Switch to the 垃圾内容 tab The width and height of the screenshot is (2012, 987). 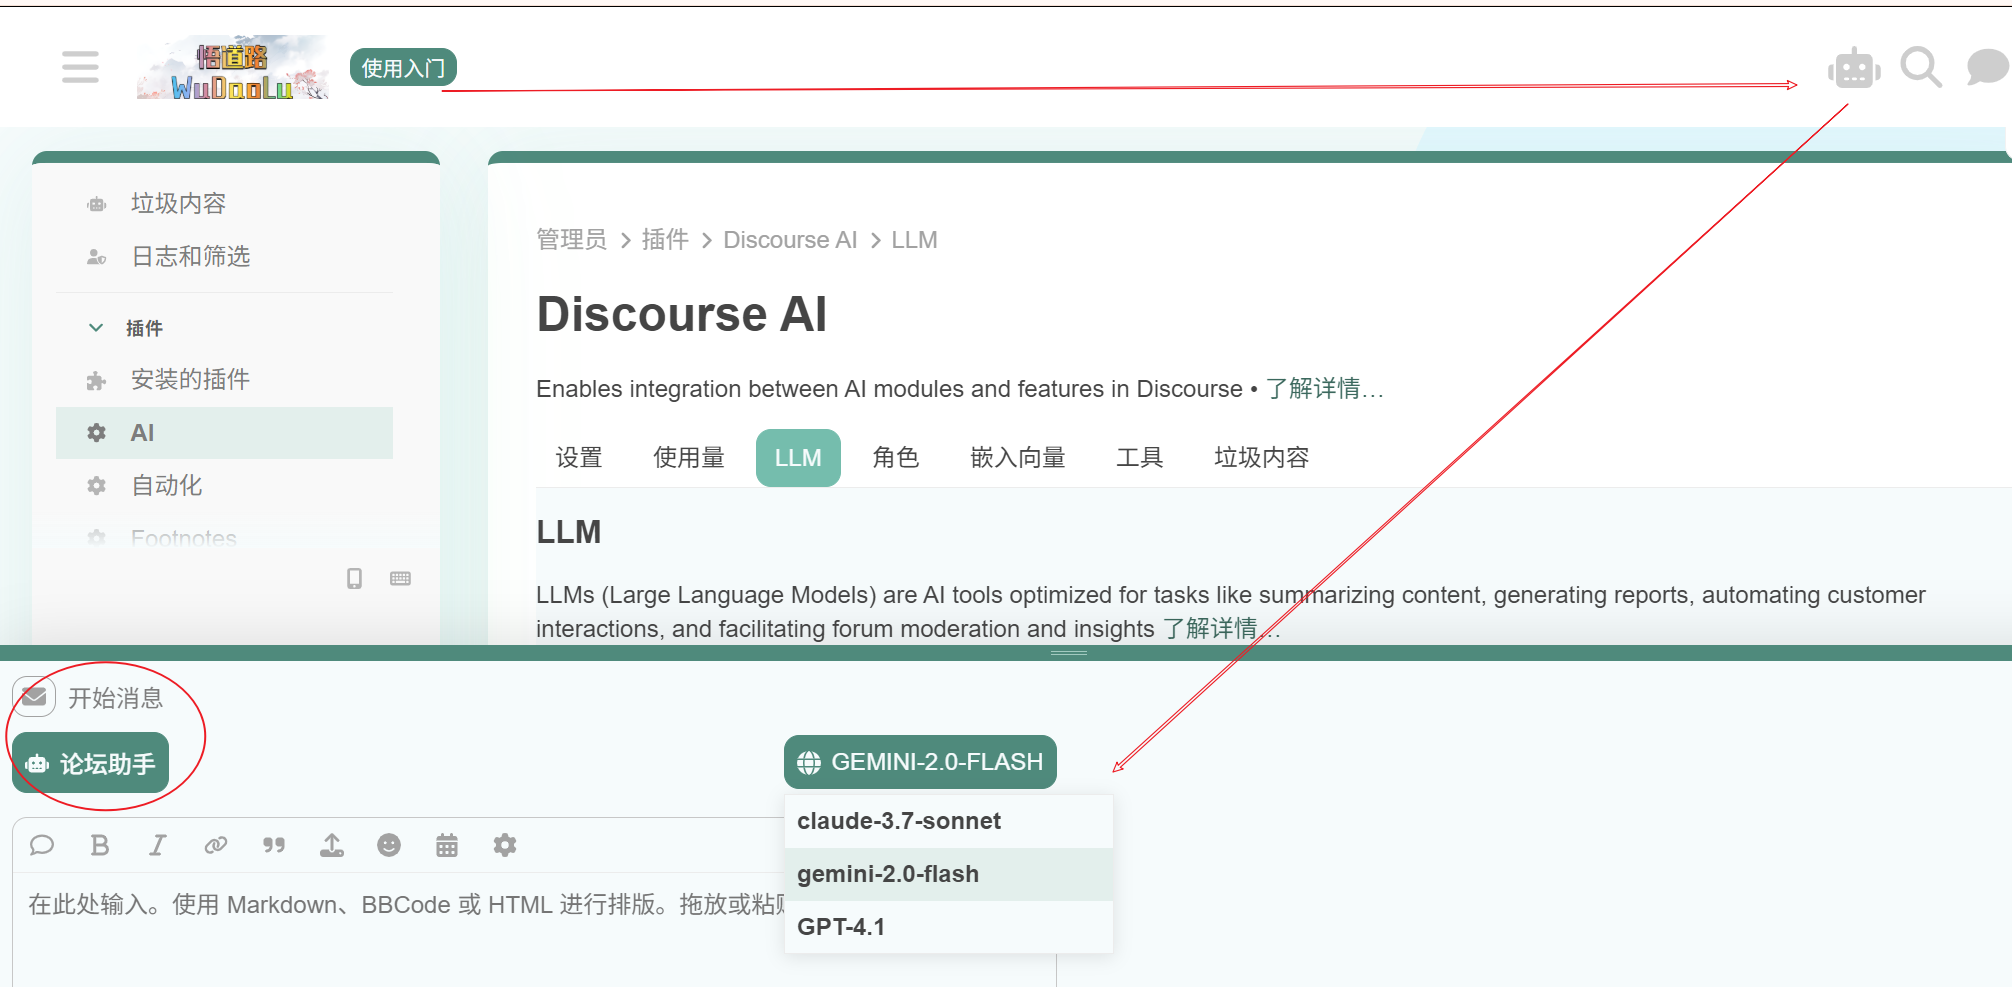pos(1261,458)
